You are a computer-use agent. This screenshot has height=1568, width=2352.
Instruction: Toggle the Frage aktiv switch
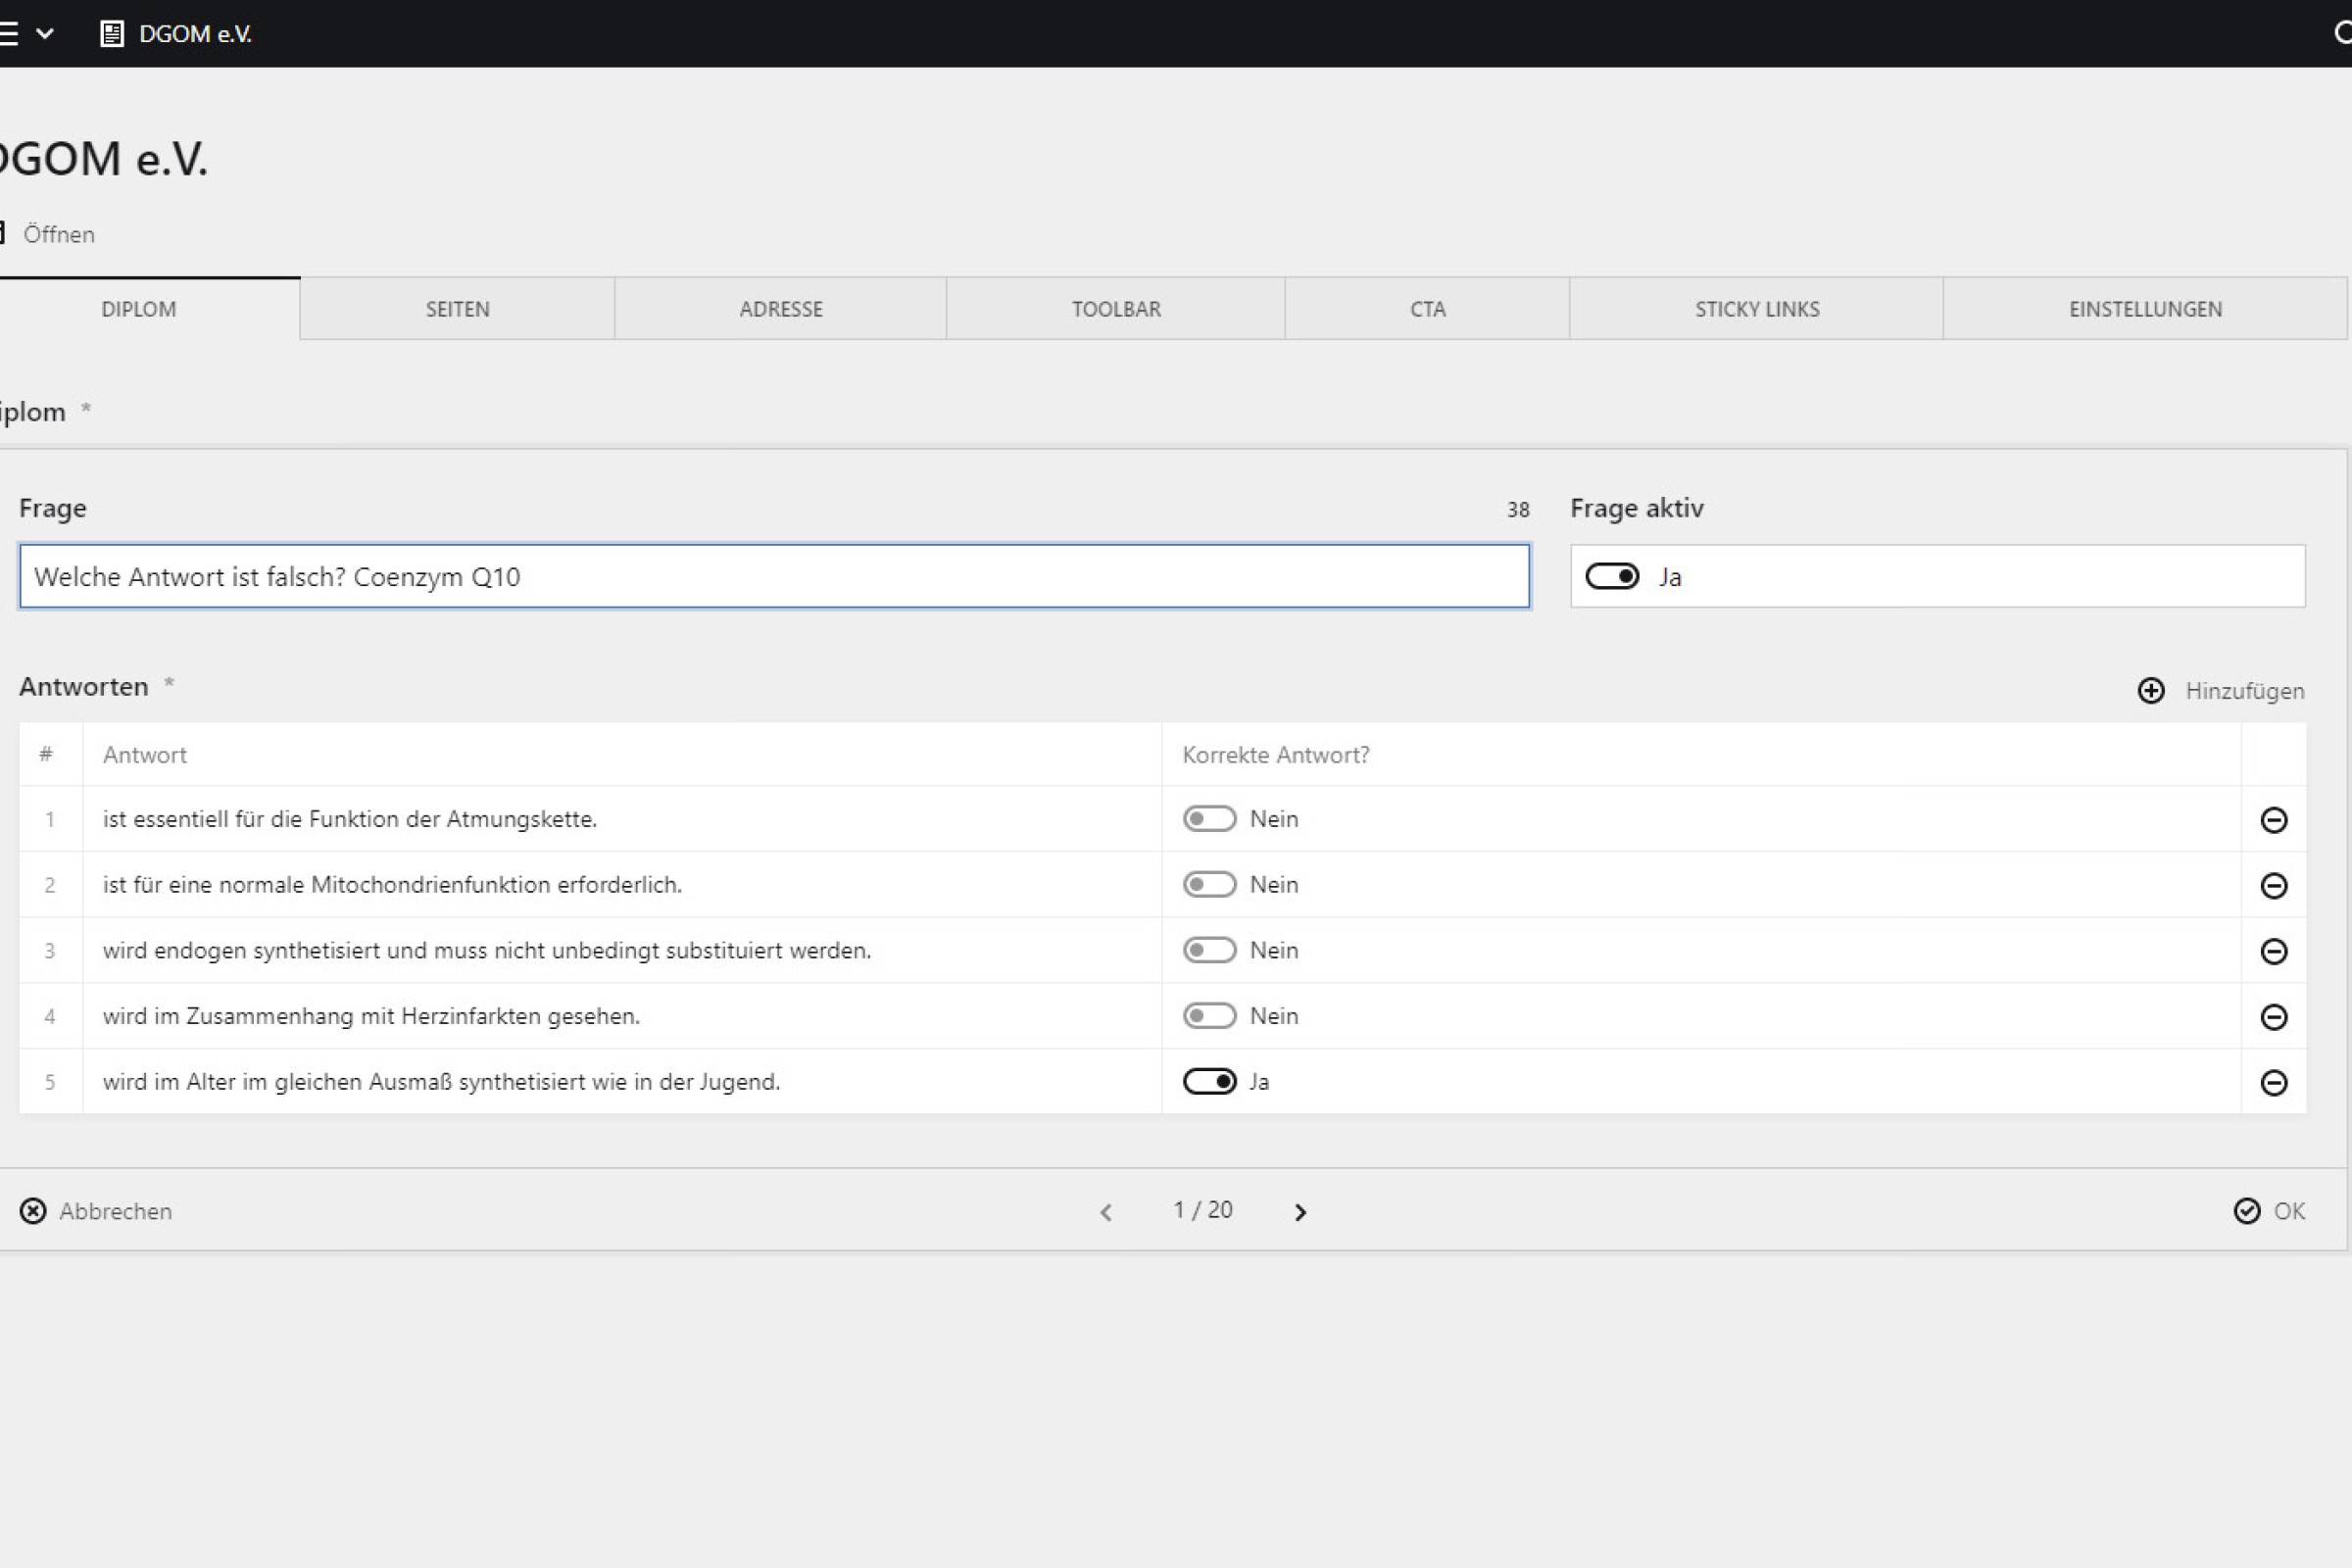click(x=1612, y=577)
